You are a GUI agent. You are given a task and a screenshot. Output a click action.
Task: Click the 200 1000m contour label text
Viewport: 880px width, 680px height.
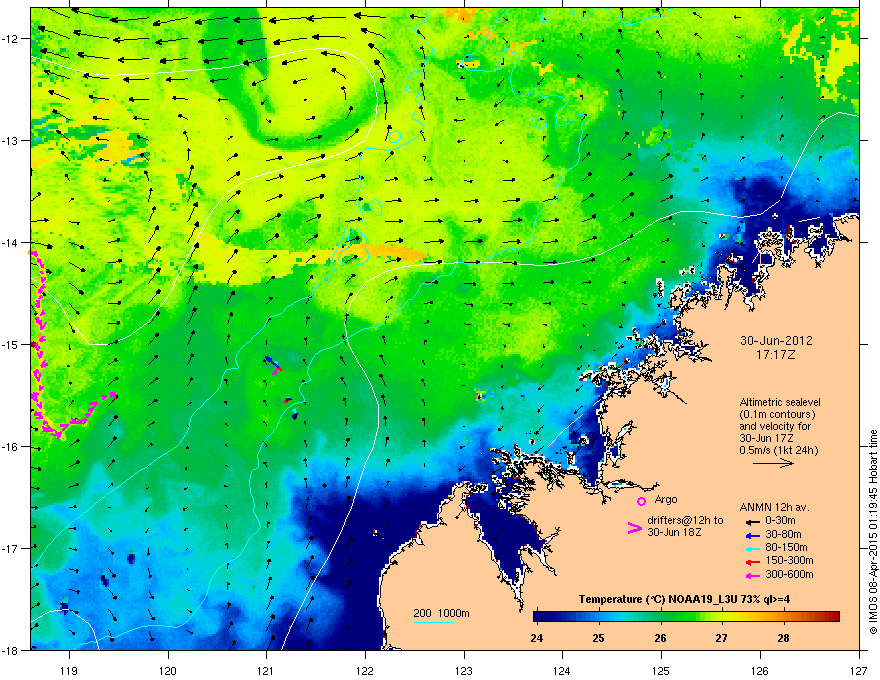(442, 613)
